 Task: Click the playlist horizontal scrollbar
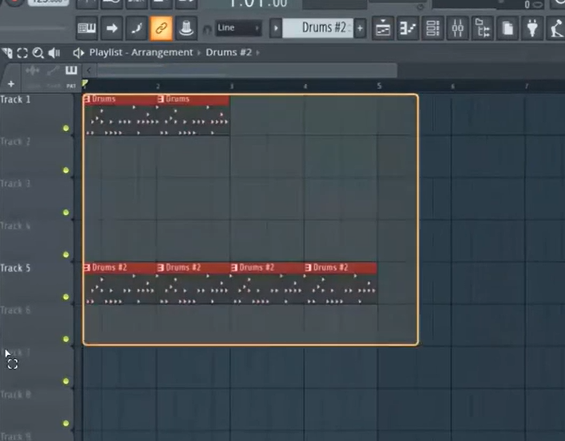tap(247, 70)
